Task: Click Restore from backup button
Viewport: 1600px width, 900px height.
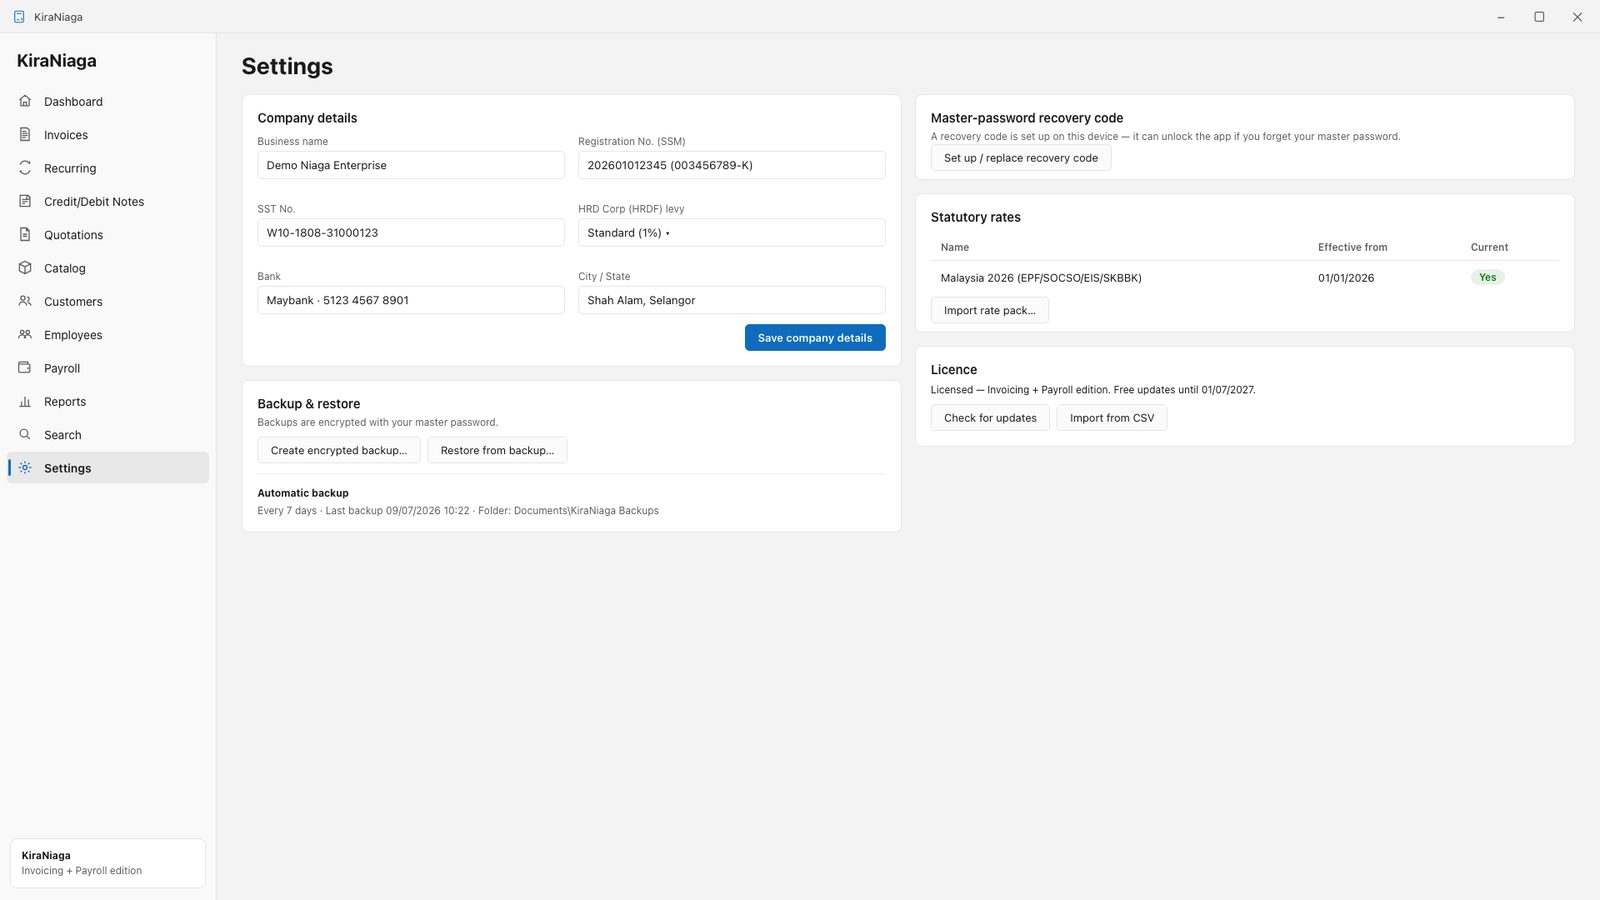Action: 497,450
